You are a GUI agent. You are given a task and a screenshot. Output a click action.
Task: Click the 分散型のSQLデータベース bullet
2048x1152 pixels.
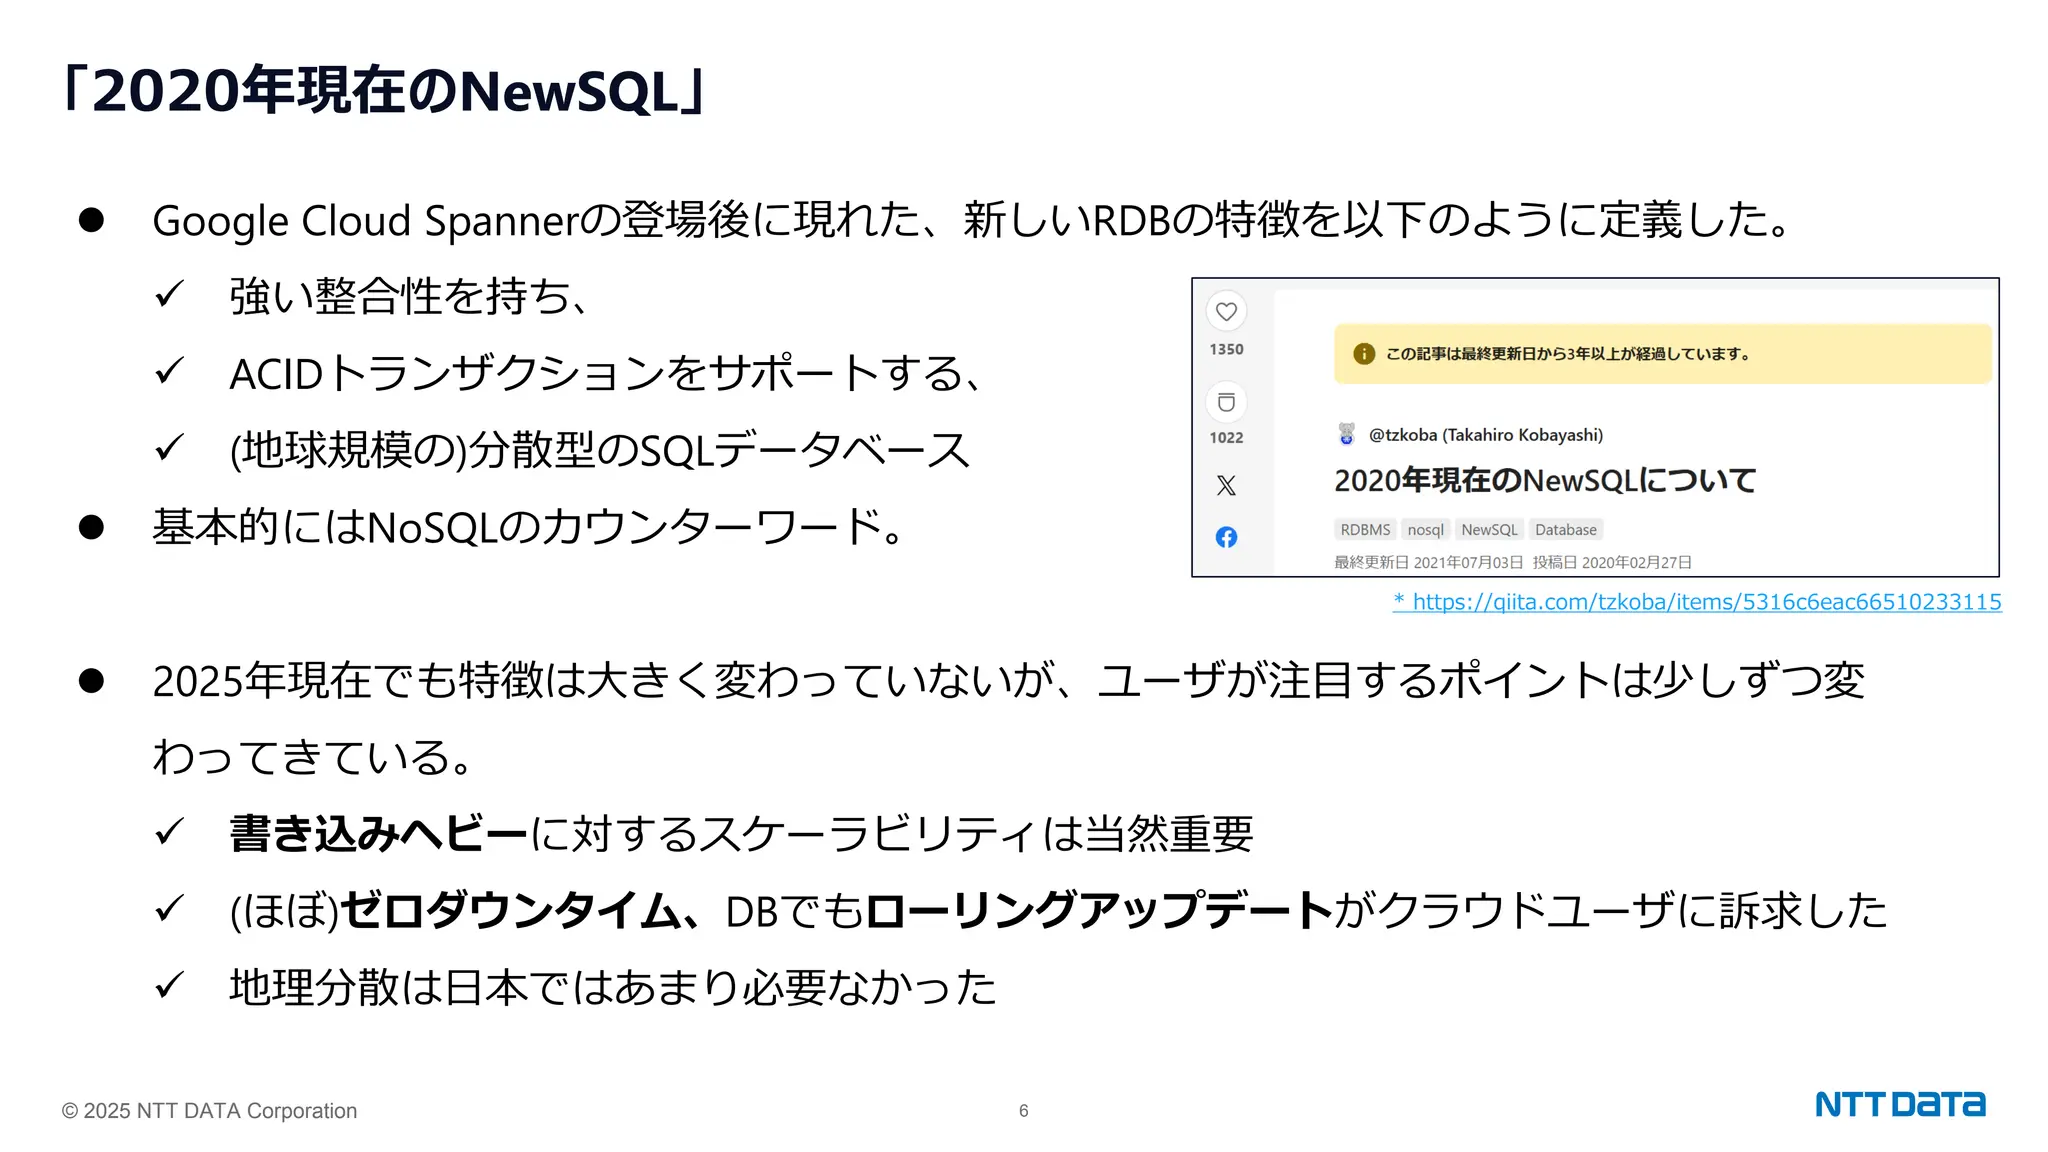tap(600, 450)
